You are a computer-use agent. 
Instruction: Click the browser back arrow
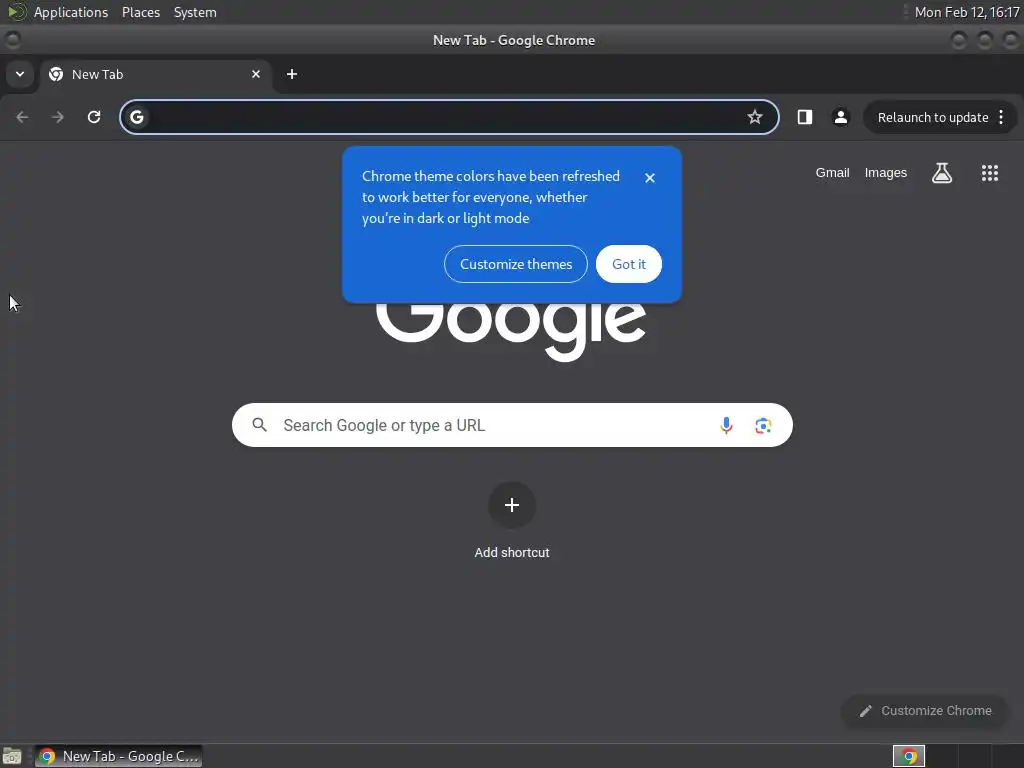click(22, 117)
